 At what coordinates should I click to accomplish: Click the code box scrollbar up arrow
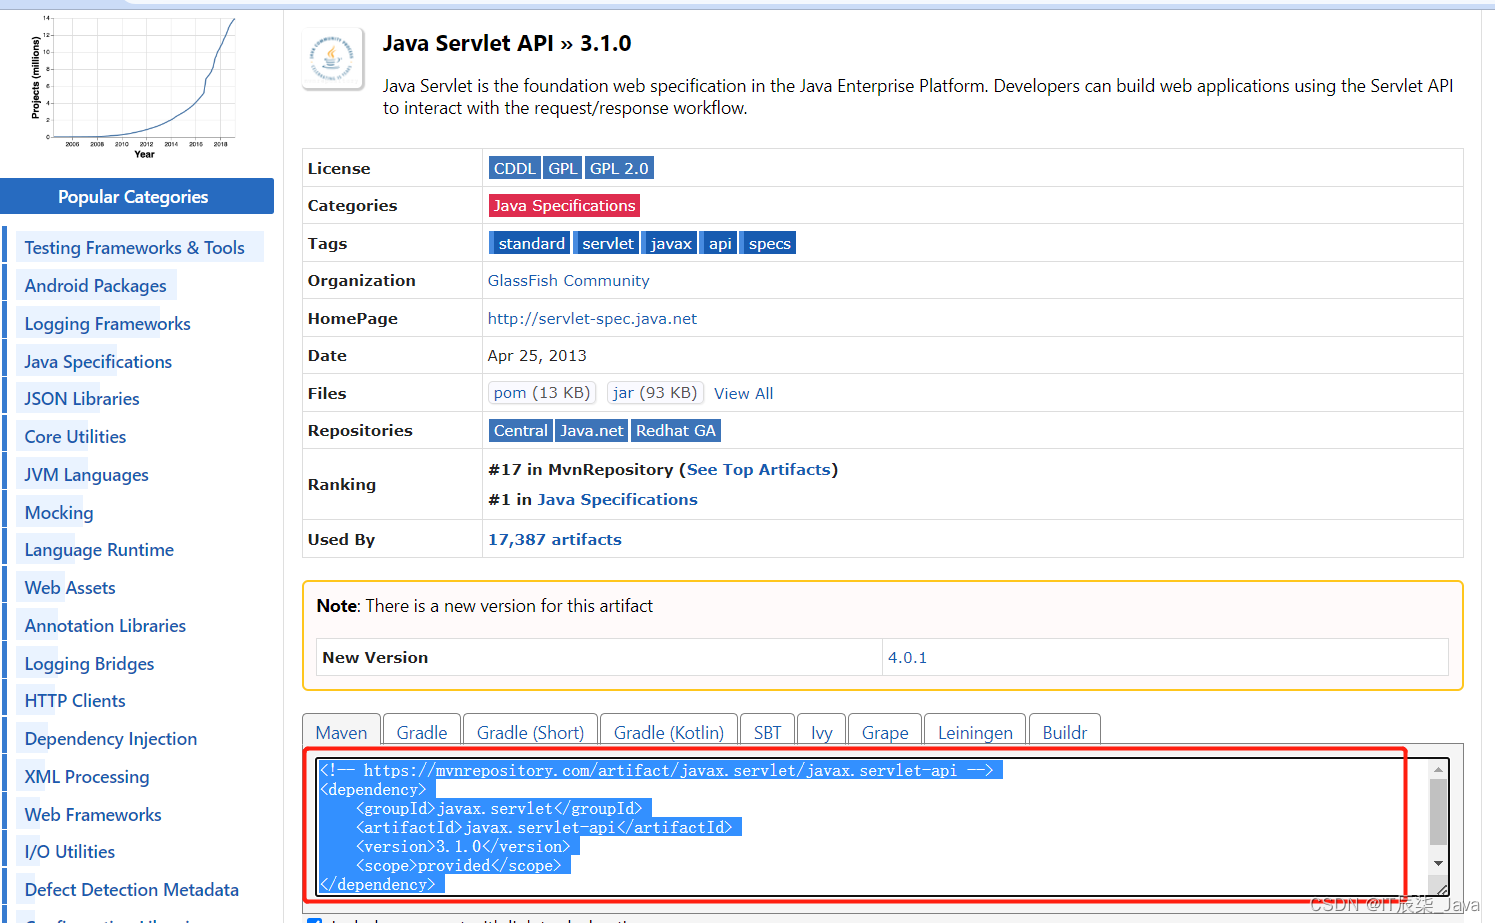tap(1440, 768)
